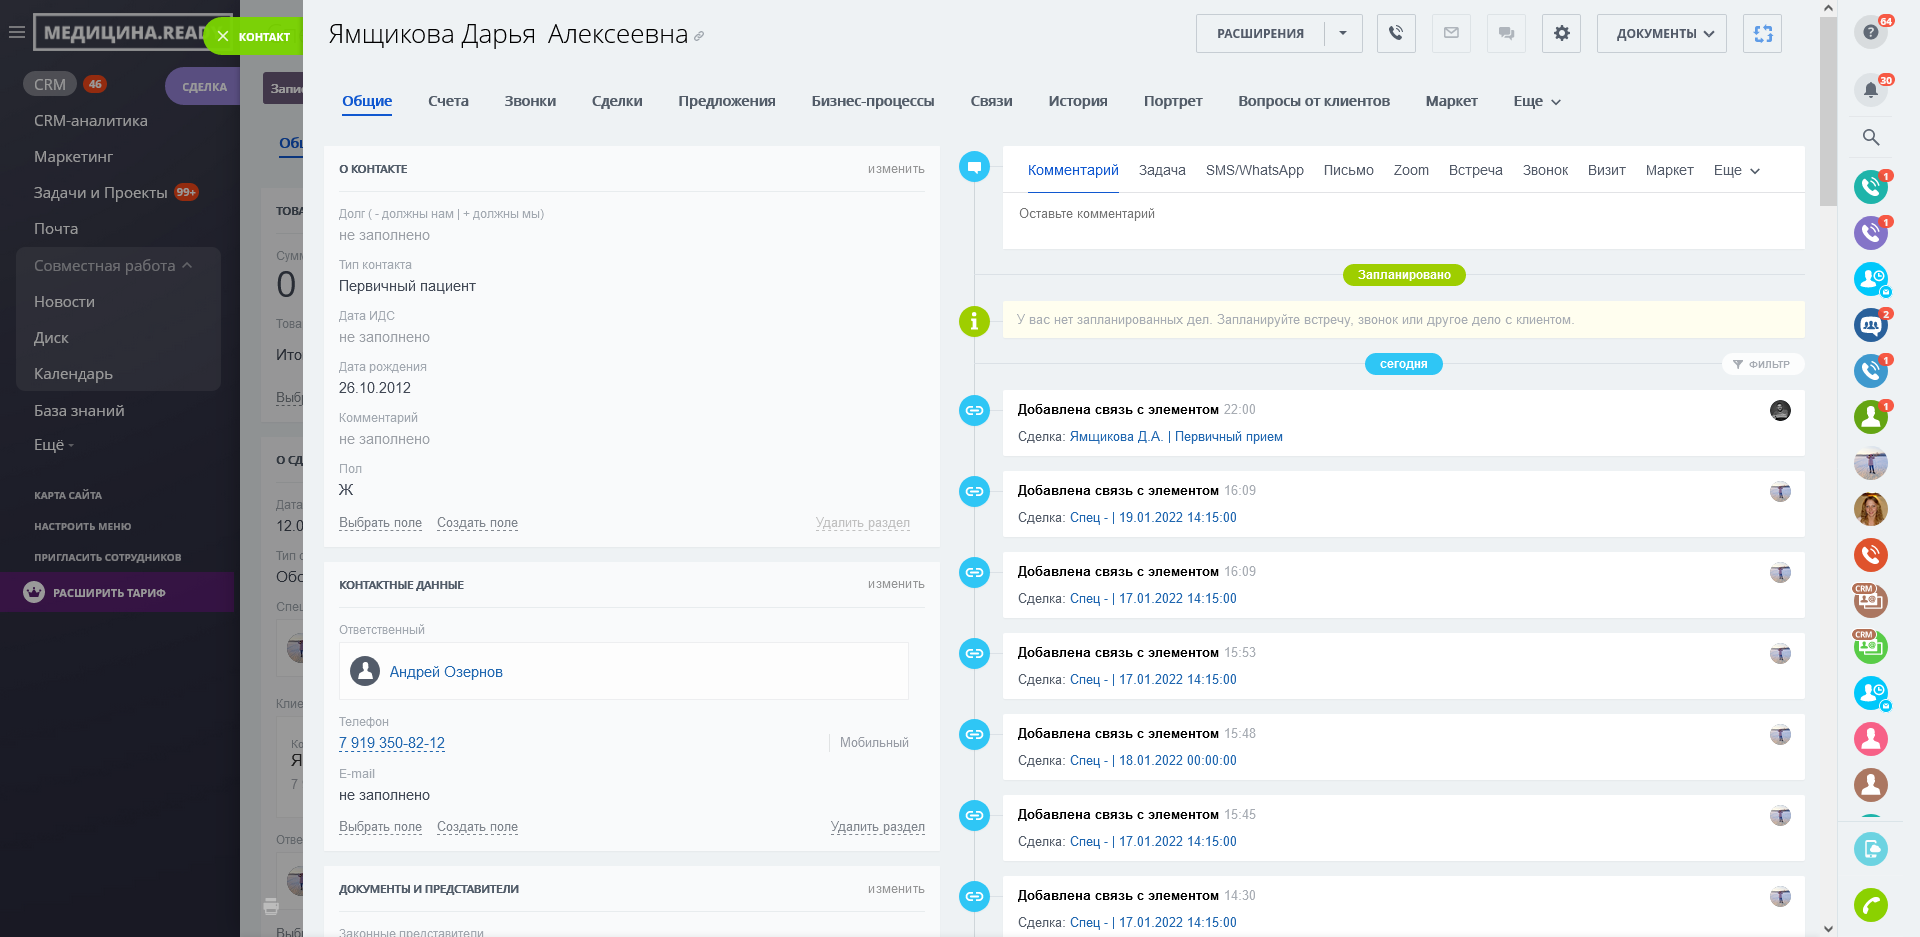Click the pencil icon next to contact name
1920x937 pixels.
[x=699, y=37]
